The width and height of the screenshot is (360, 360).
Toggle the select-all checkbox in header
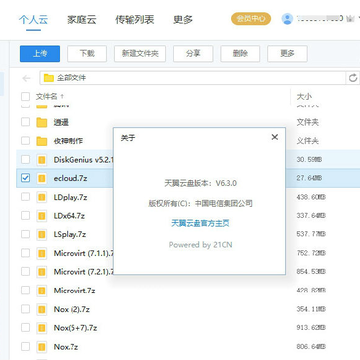pos(25,97)
